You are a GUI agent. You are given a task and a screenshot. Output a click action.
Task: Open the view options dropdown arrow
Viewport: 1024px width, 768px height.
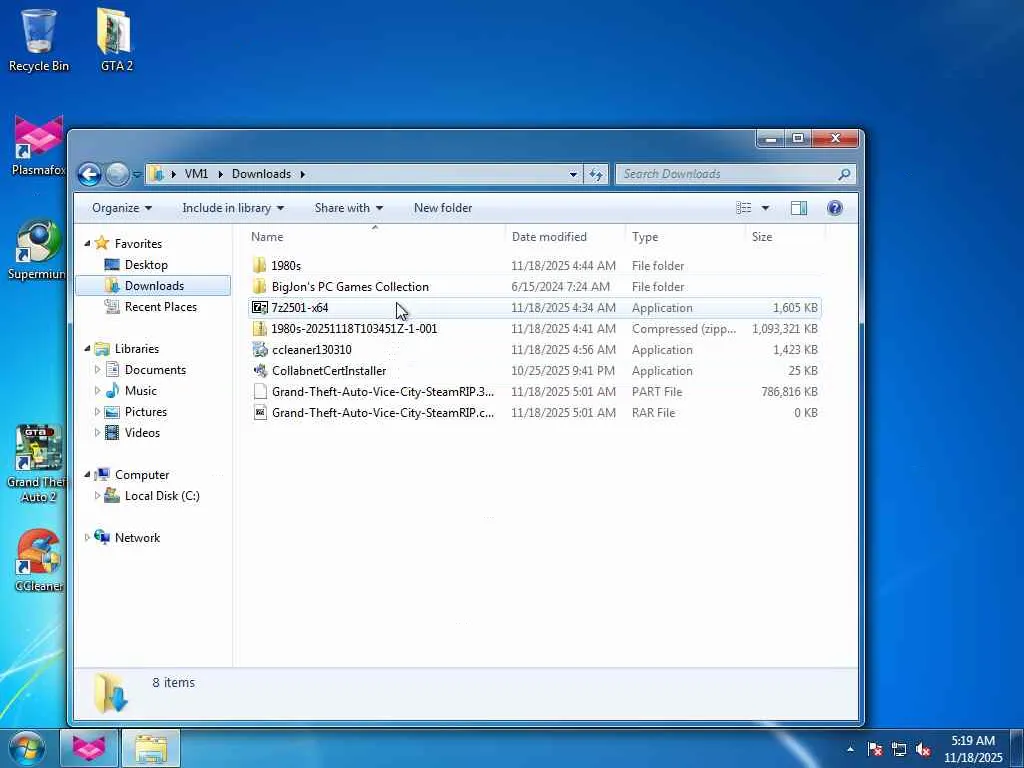tap(765, 208)
